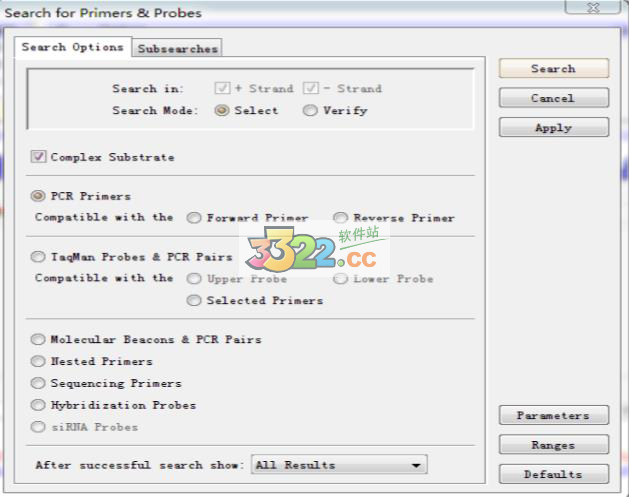The height and width of the screenshot is (497, 629).
Task: Select the Hybridization Probes option
Action: [x=38, y=405]
